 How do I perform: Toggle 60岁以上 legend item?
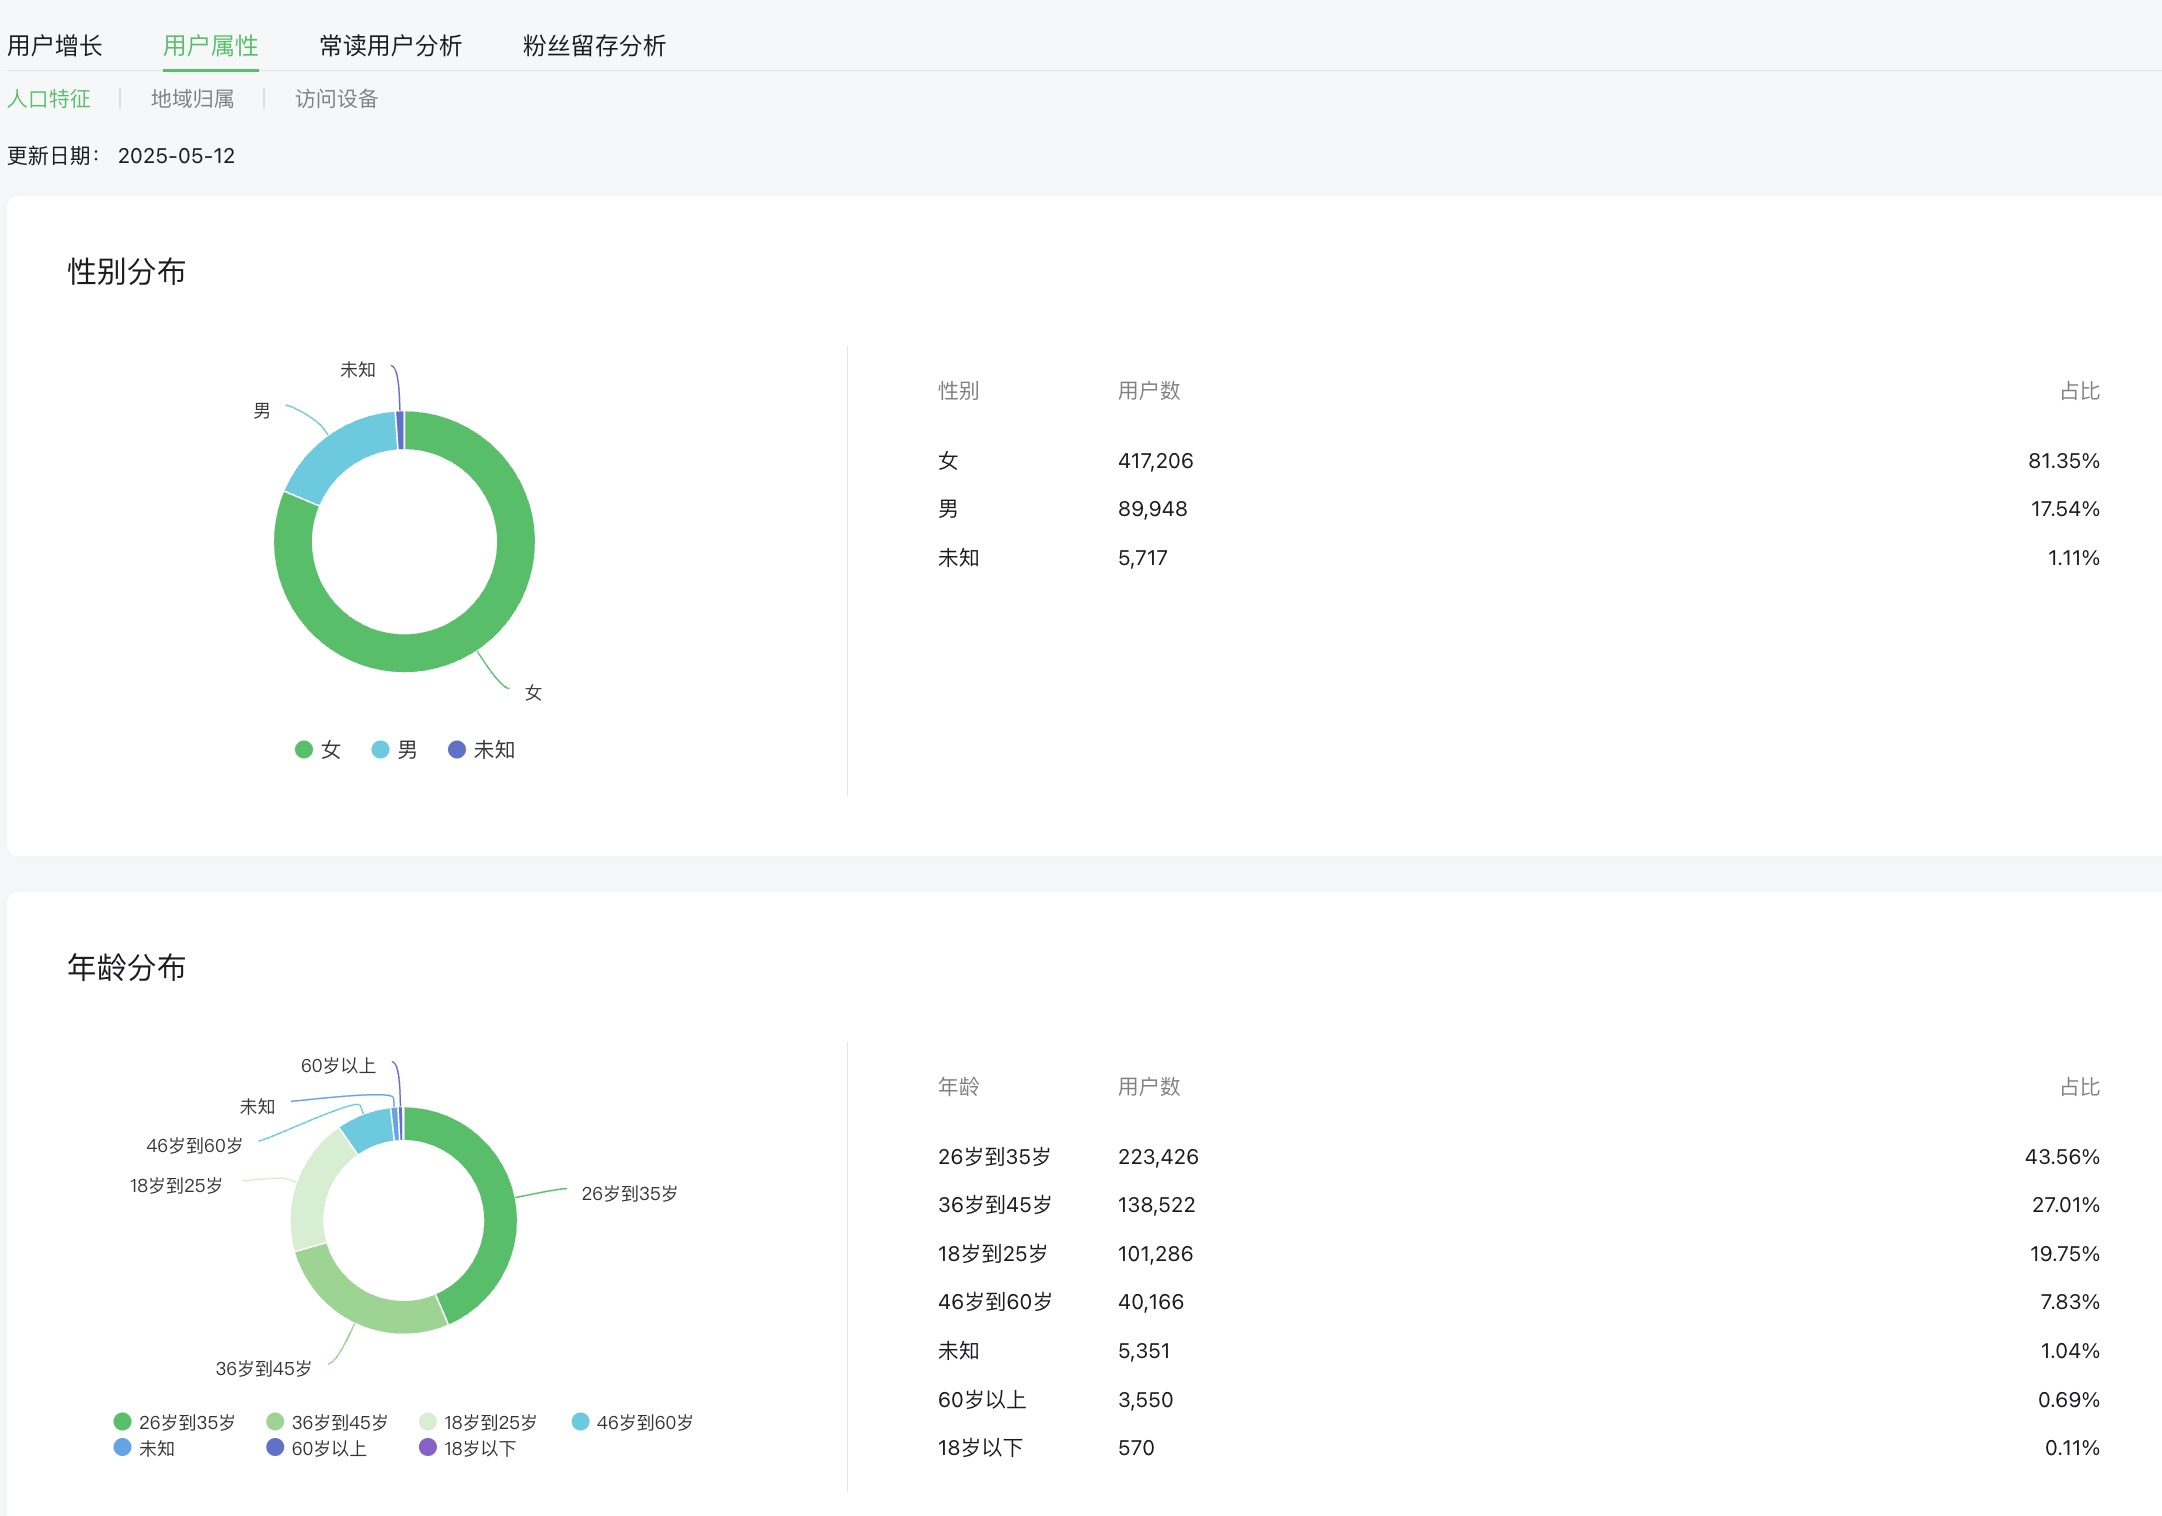(x=317, y=1448)
